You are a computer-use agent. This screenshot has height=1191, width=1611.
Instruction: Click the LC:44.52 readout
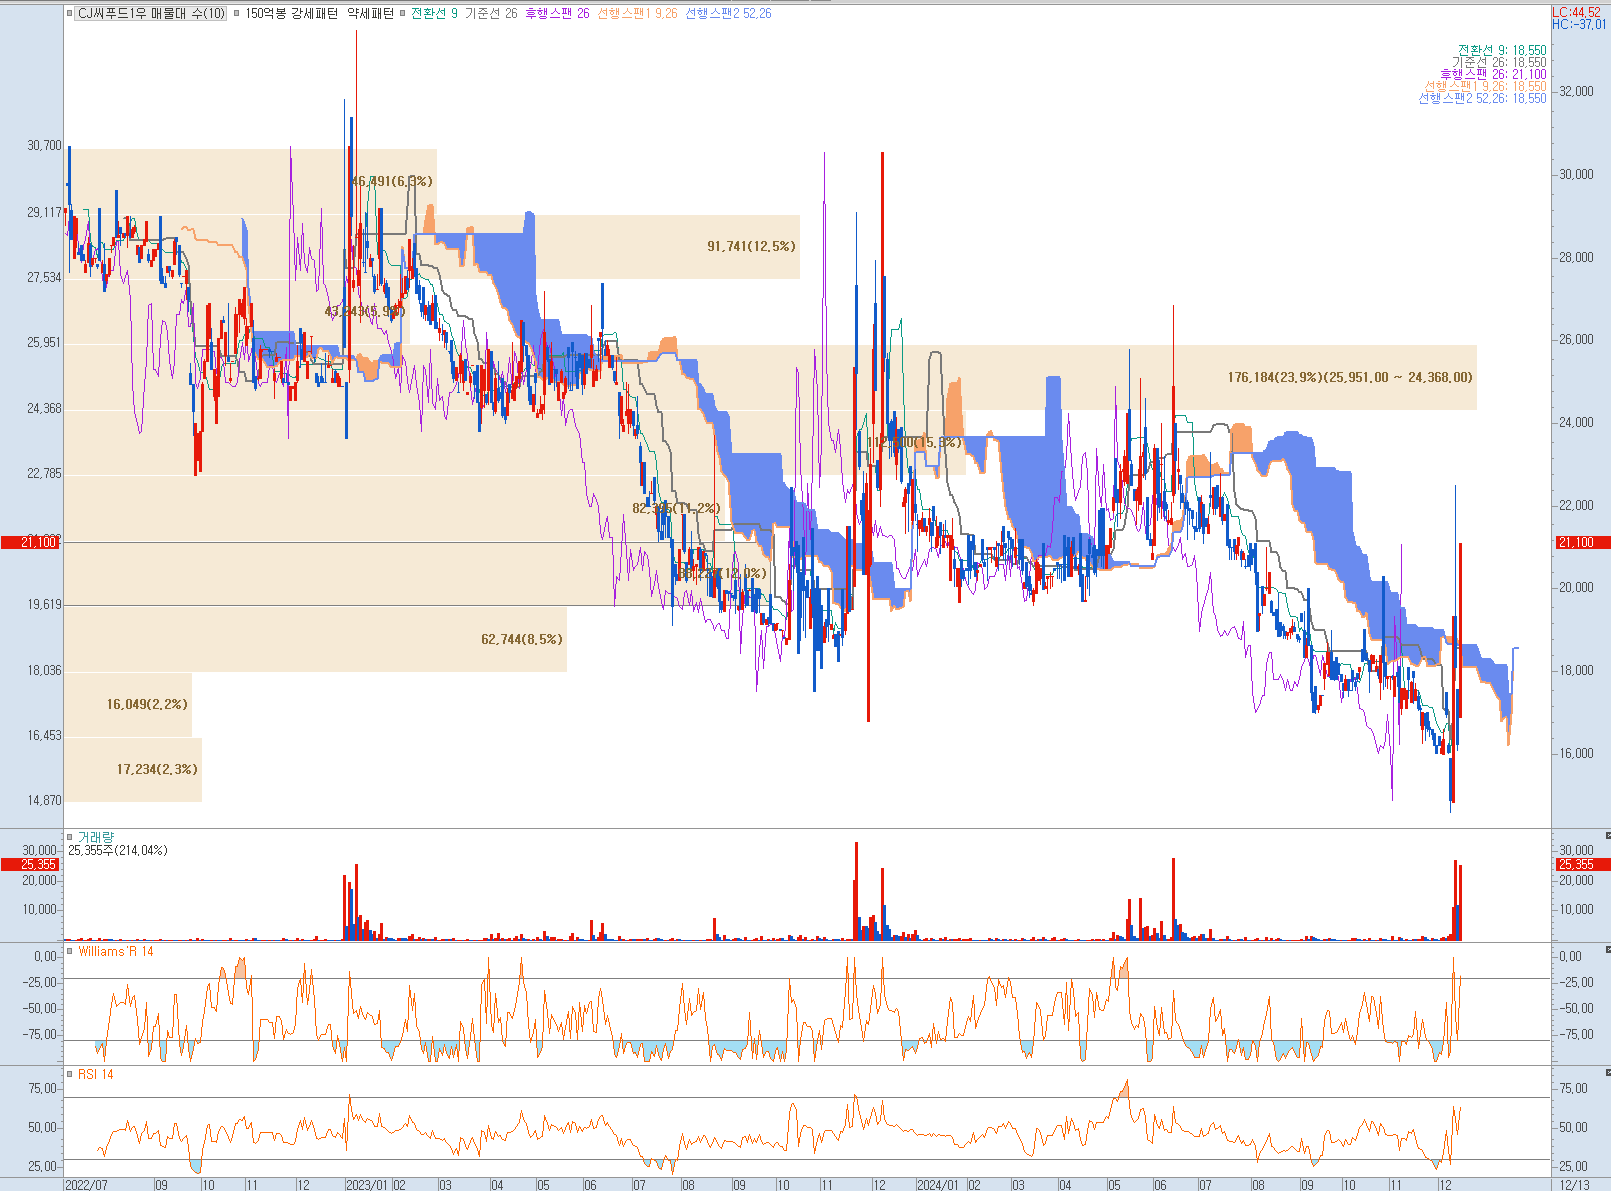1579,12
